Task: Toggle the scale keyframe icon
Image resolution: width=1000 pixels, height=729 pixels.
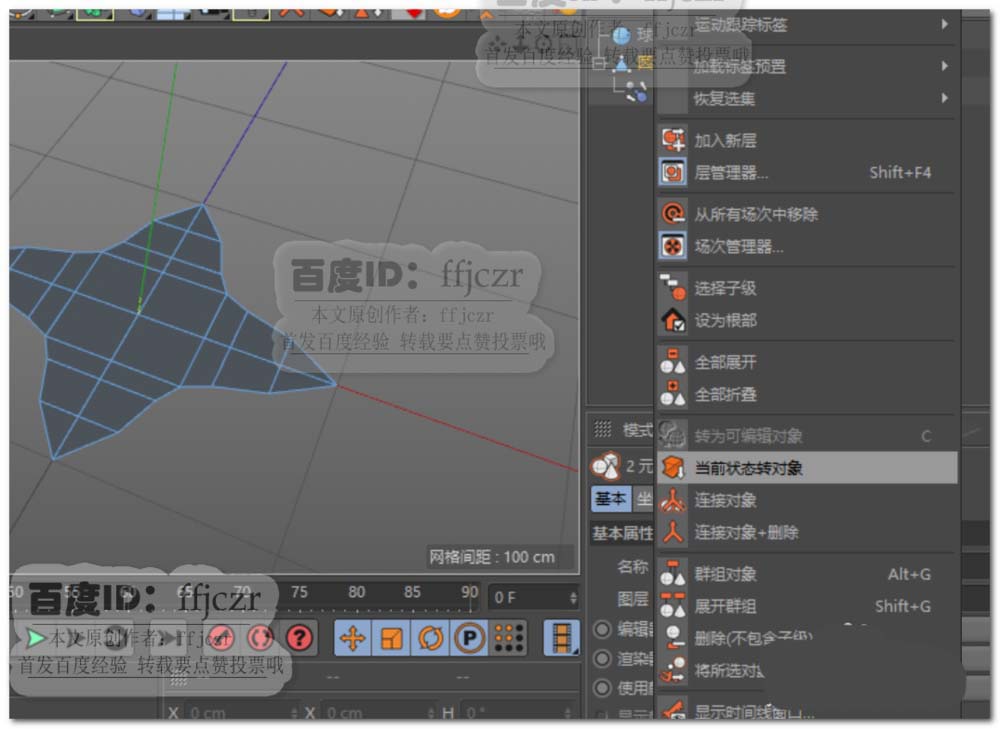Action: [391, 638]
